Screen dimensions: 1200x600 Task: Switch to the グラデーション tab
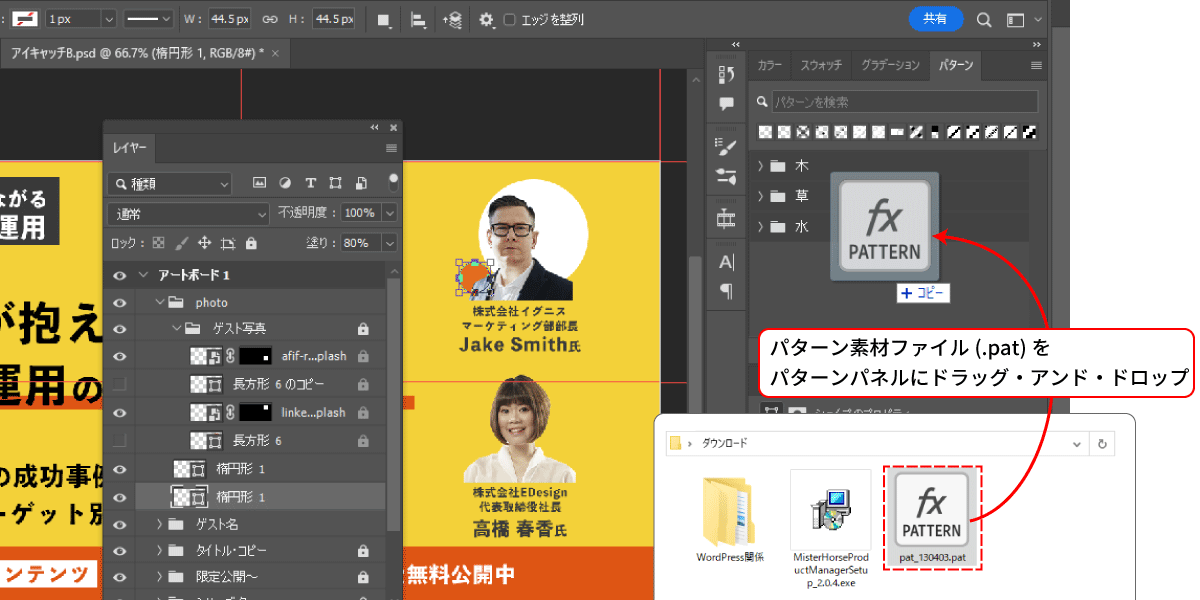point(889,65)
